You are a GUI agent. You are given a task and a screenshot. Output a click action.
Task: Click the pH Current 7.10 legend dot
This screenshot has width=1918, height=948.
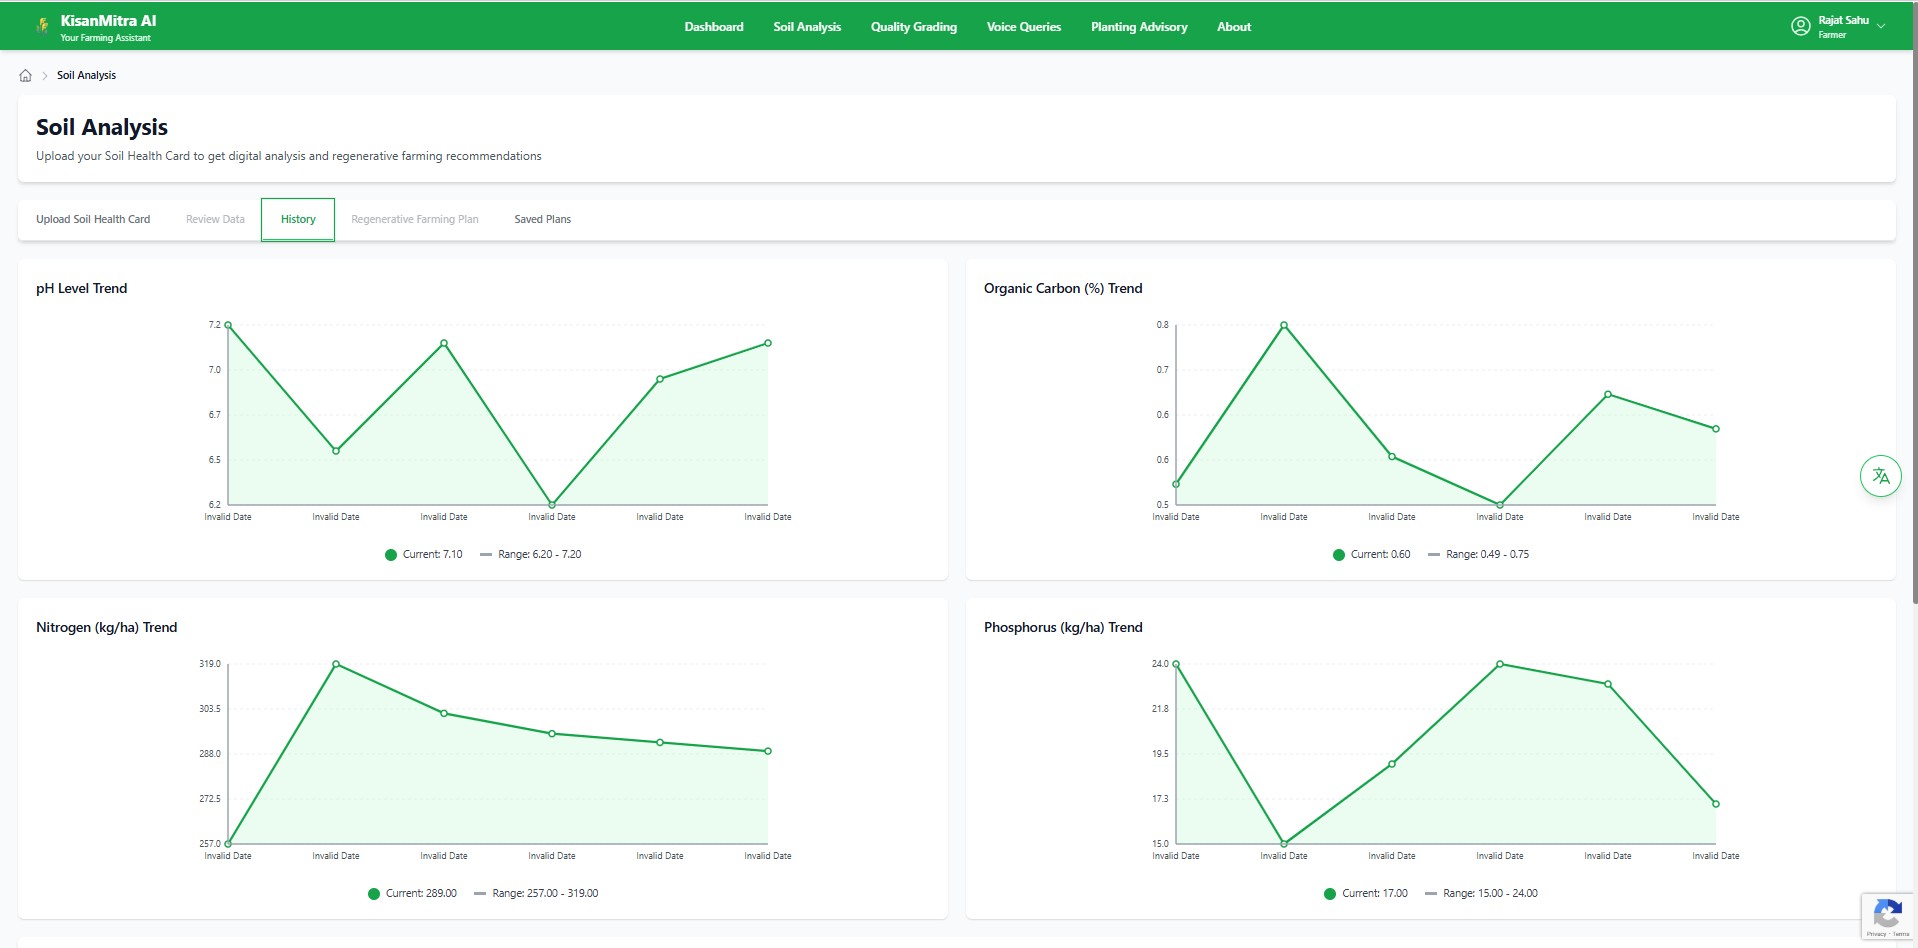[x=391, y=555]
